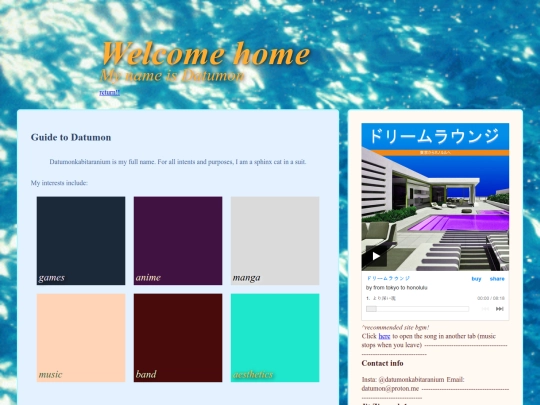Click the Welcome home heading
Viewport: 540px width, 405px height.
click(206, 53)
